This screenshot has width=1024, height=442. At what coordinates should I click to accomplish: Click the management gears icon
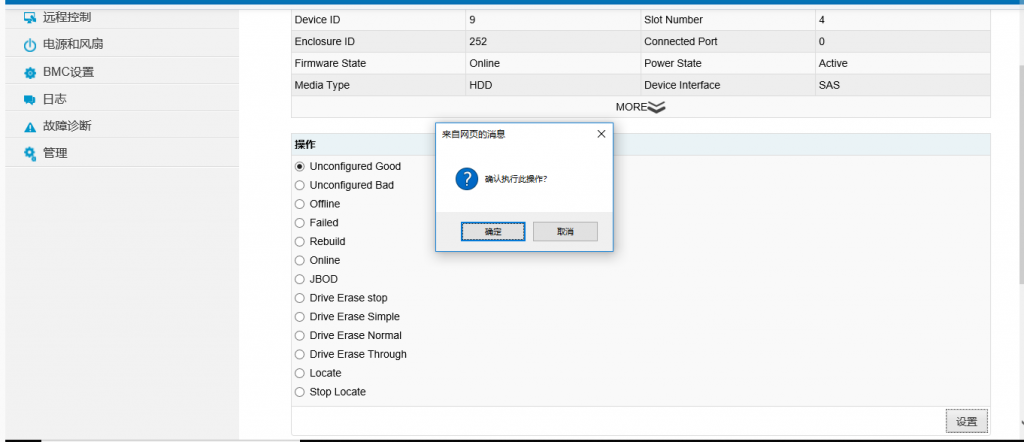30,153
